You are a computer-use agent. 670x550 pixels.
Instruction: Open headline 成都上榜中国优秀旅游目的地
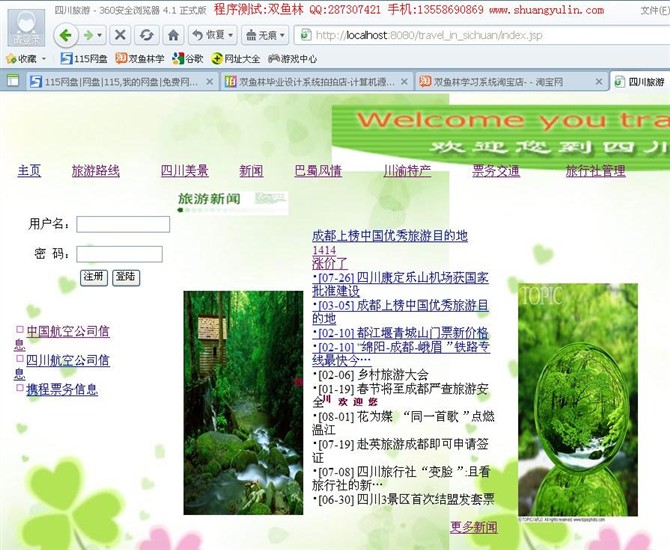[390, 235]
